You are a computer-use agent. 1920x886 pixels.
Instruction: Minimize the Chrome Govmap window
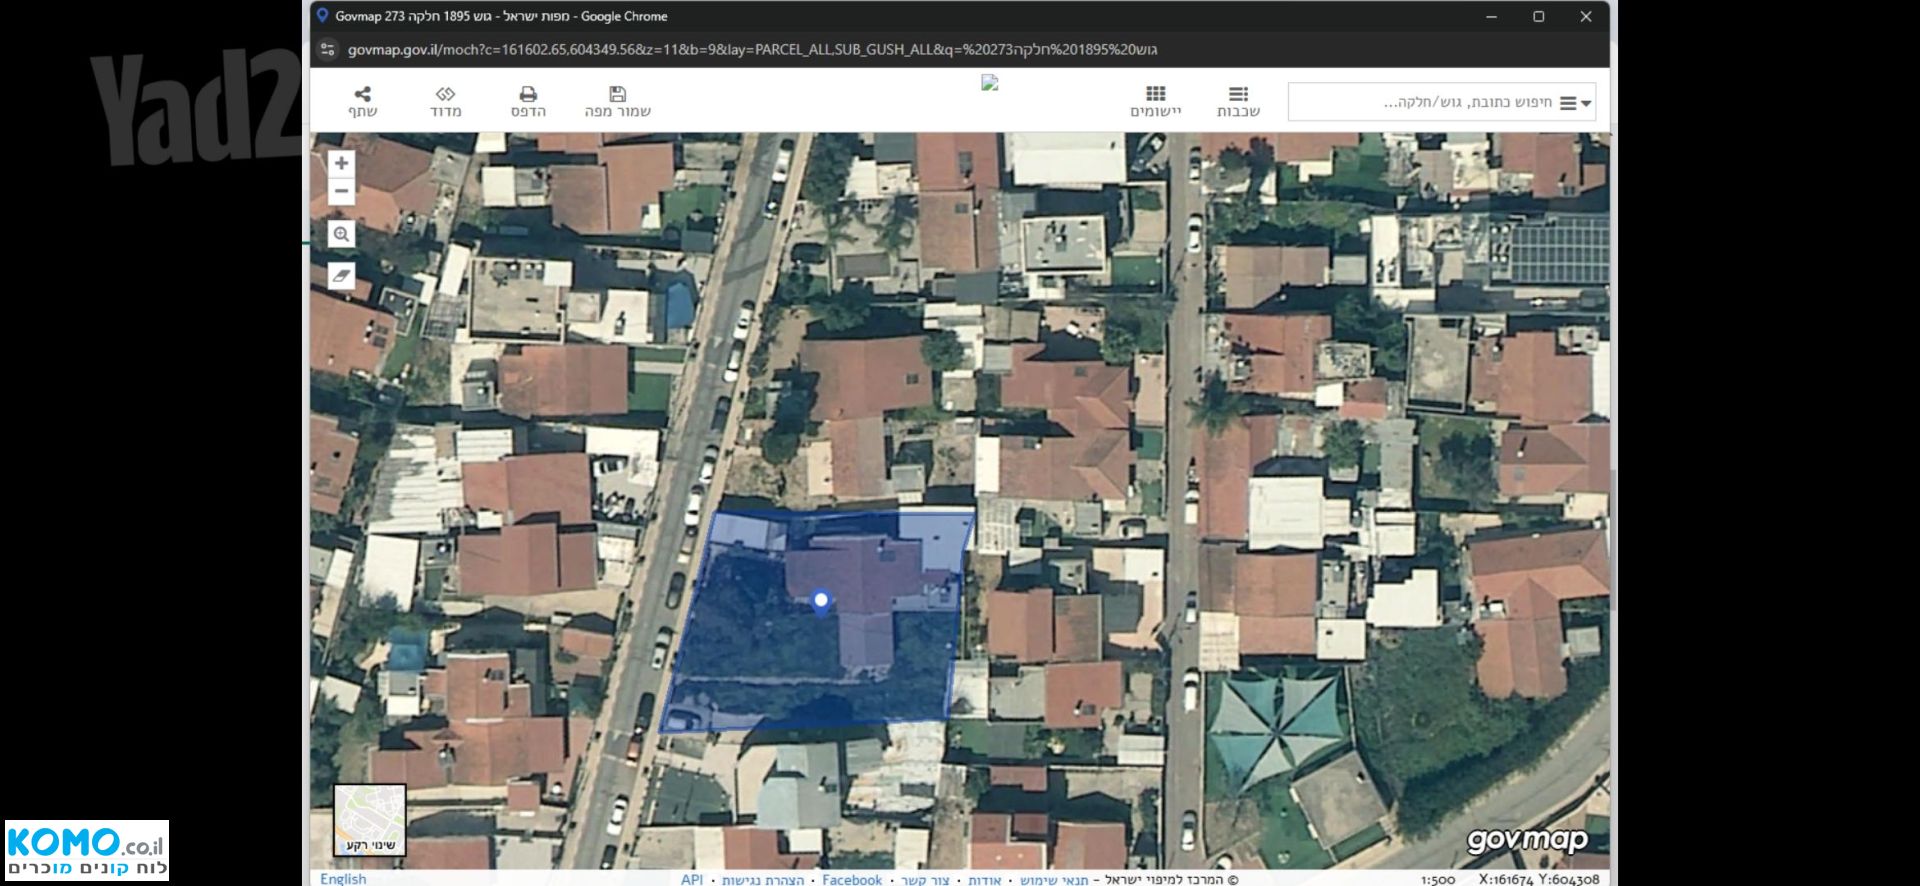[1491, 17]
